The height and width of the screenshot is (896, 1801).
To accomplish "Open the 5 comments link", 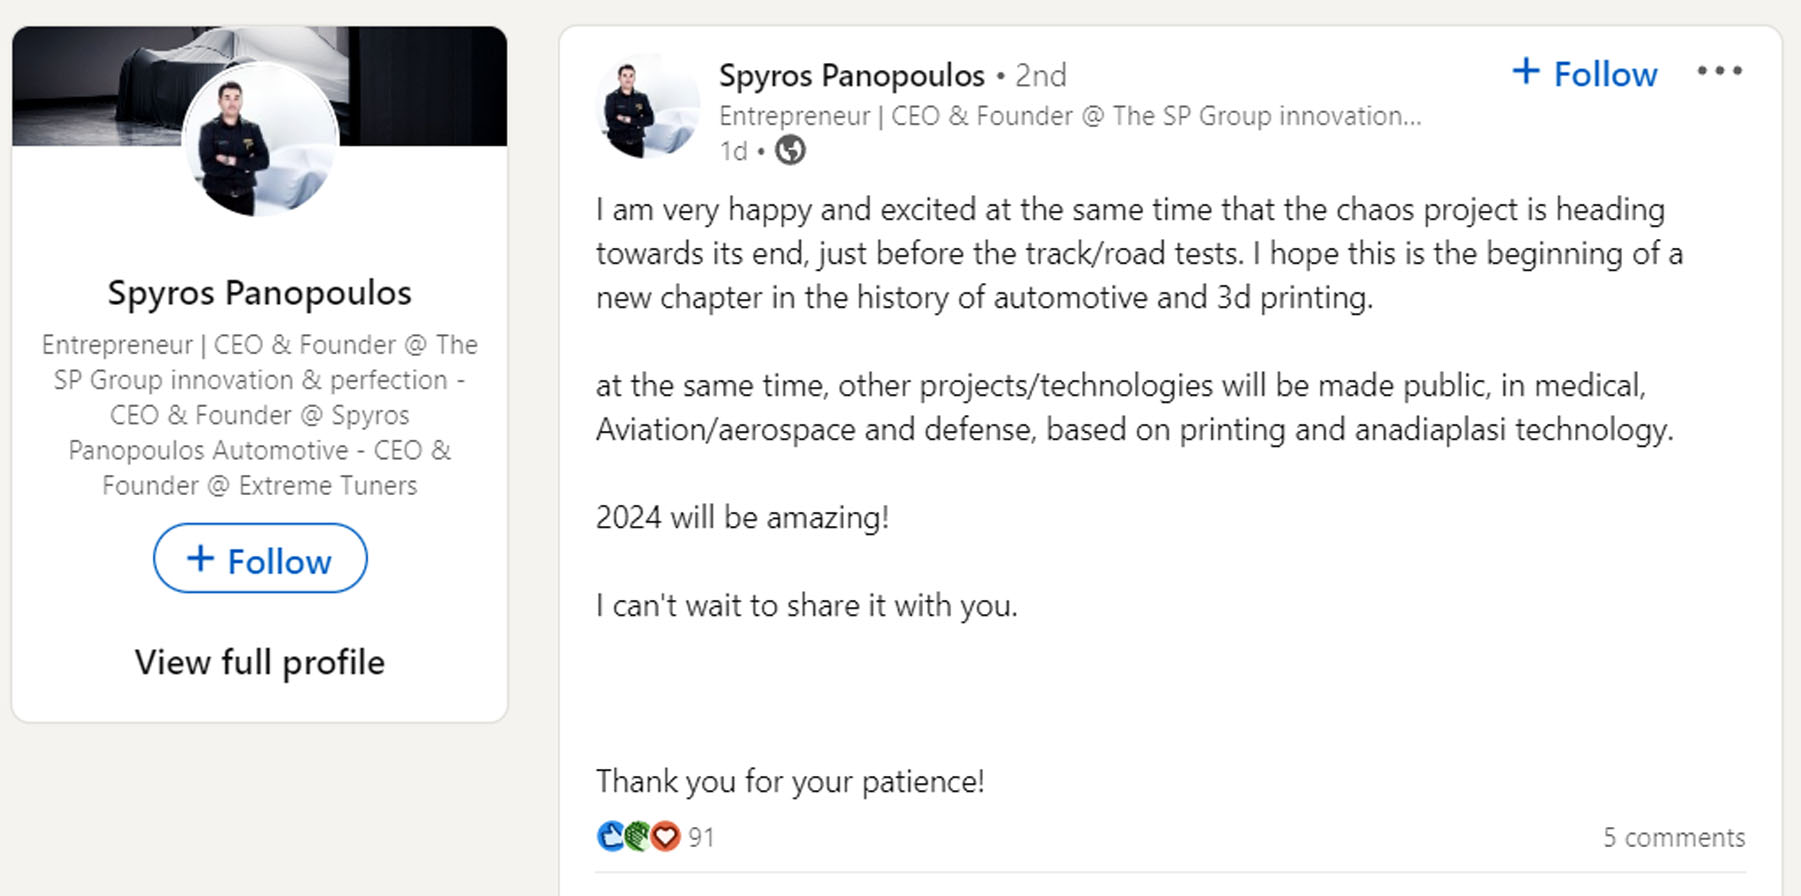I will pos(1674,837).
